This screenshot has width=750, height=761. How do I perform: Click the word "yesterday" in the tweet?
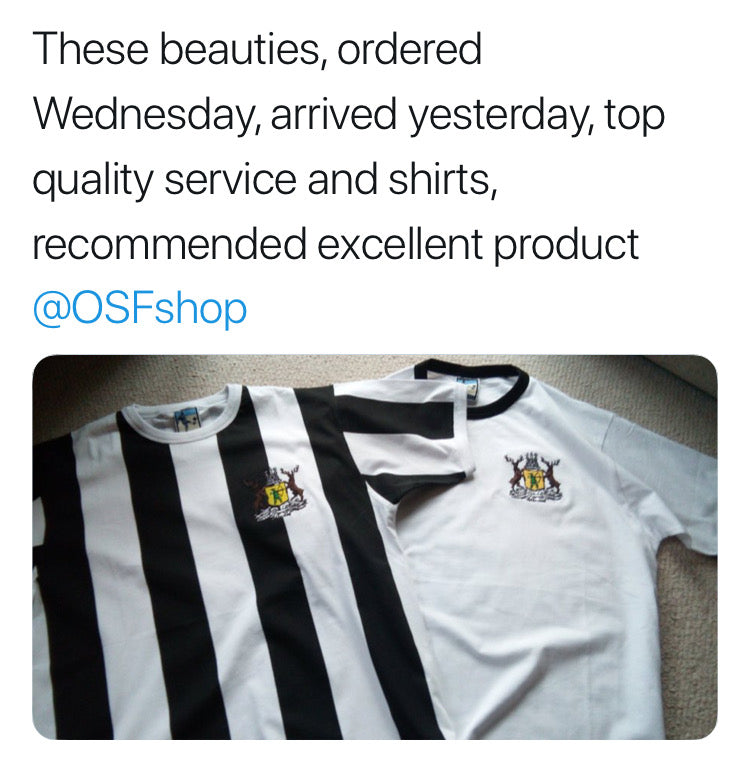click(500, 116)
